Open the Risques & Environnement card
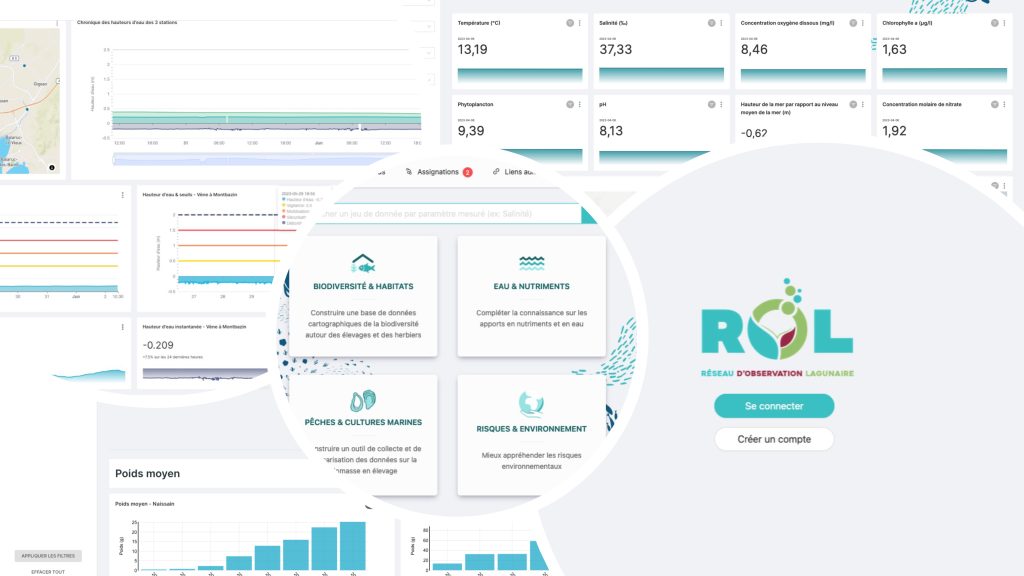 [532, 435]
